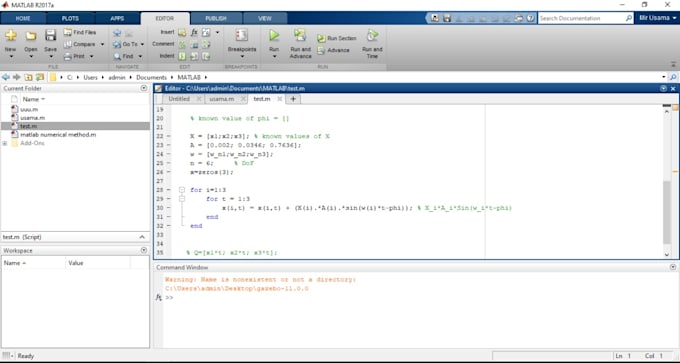Switch to the Untitled editor tab
The height and width of the screenshot is (363, 680).
coord(179,99)
